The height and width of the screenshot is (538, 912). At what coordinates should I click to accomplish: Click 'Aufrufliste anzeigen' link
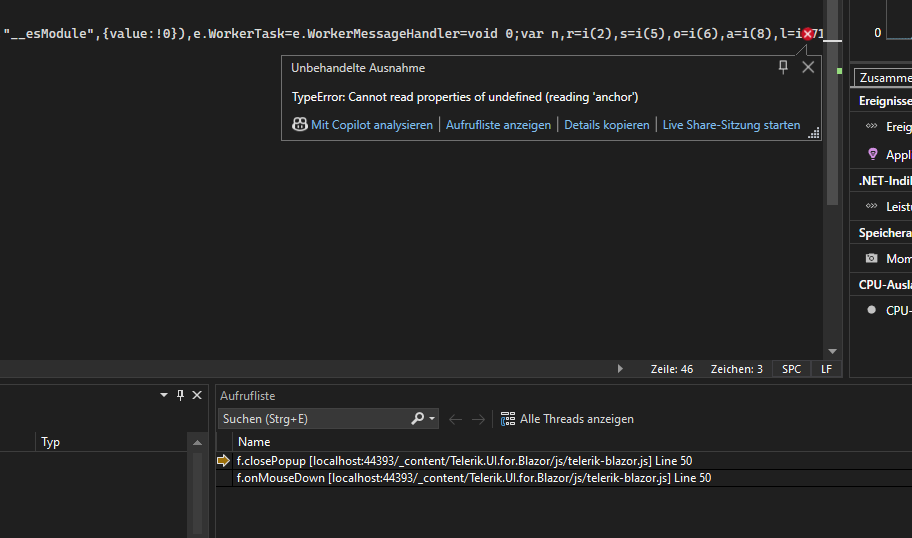pyautogui.click(x=498, y=125)
